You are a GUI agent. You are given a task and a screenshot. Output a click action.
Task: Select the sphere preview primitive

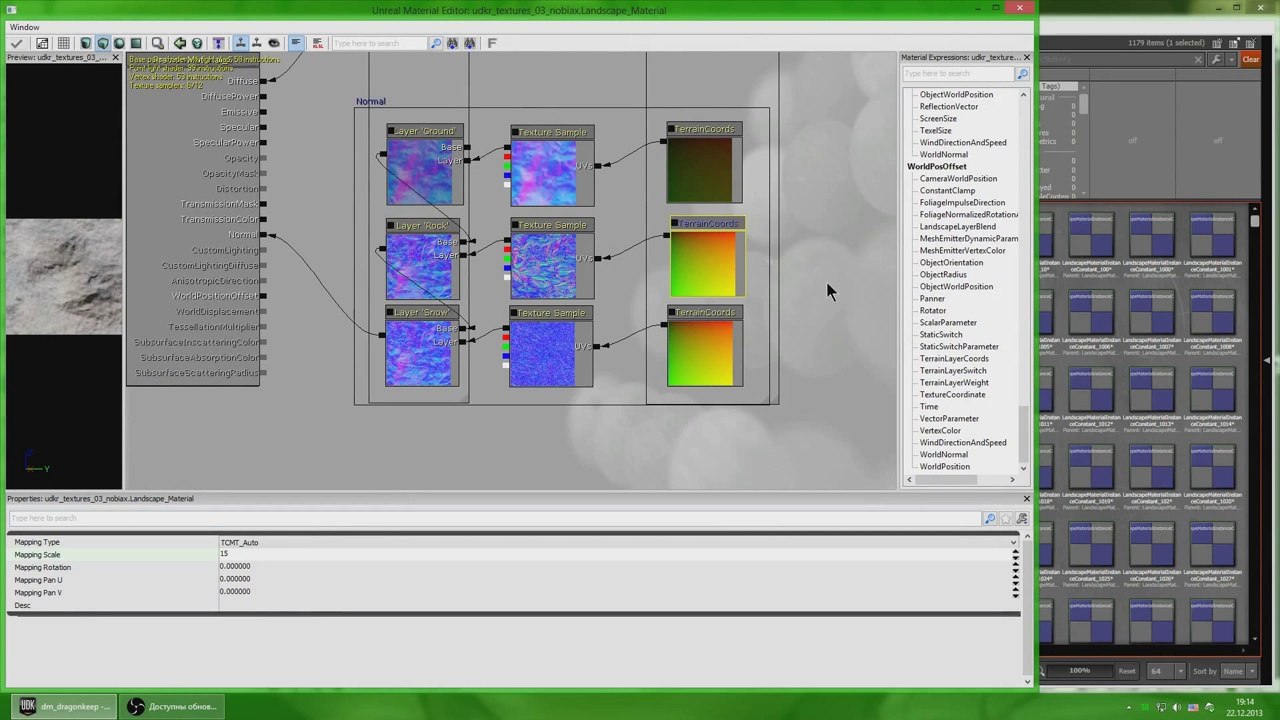point(119,43)
